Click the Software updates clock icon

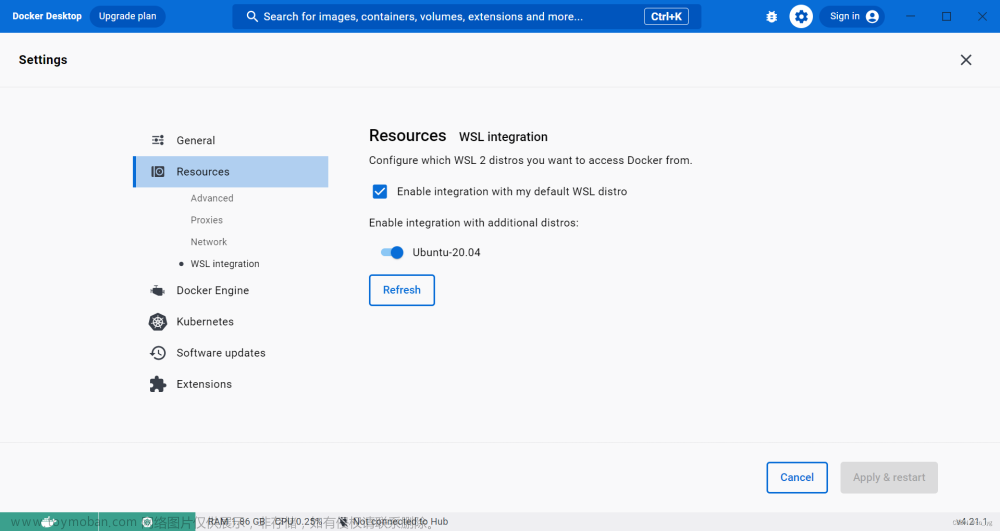pyautogui.click(x=158, y=353)
